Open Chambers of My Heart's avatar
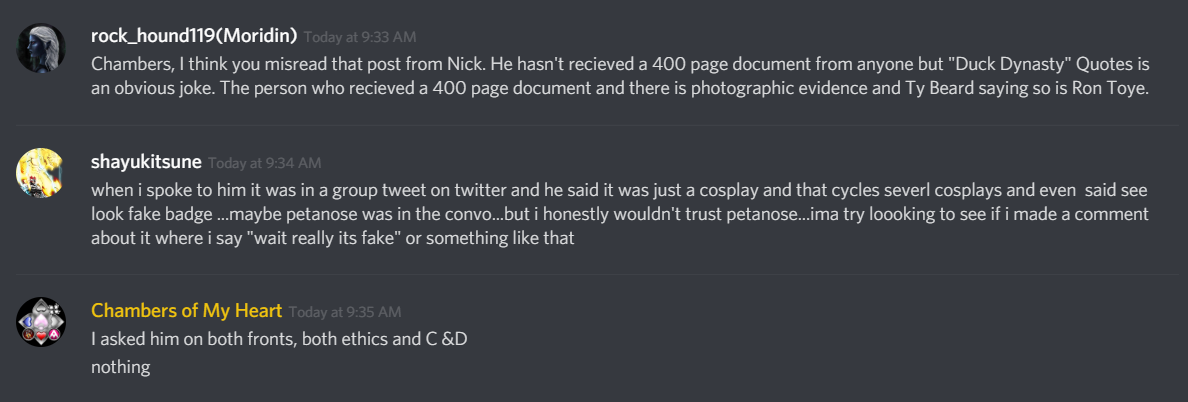Viewport: 1188px width, 402px height. coord(41,322)
